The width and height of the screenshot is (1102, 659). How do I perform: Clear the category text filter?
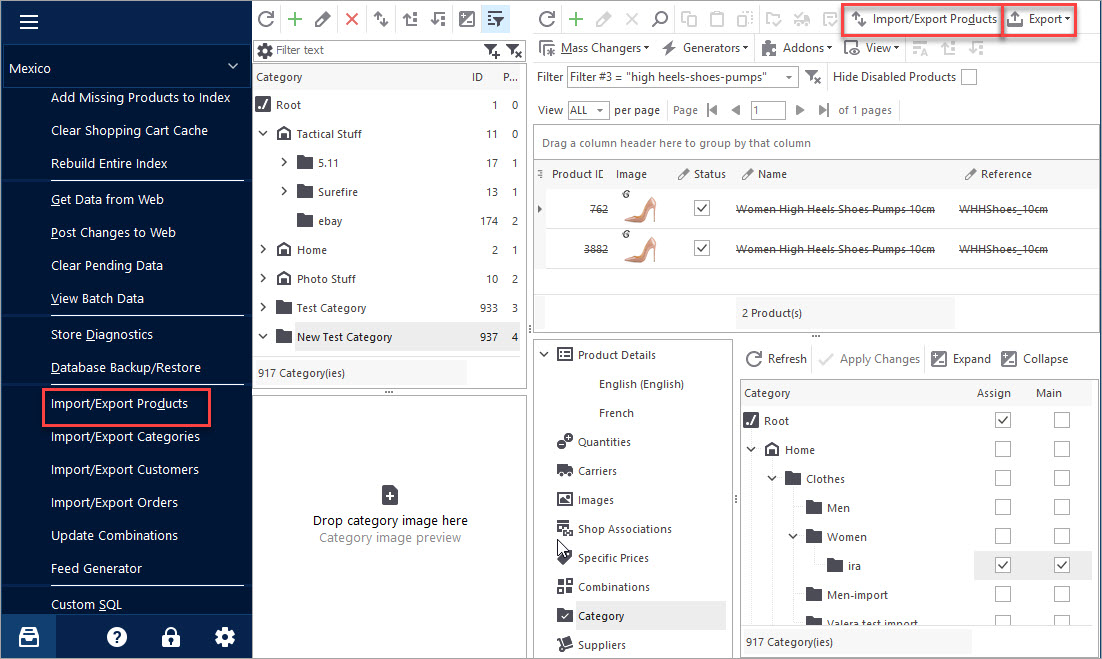514,51
